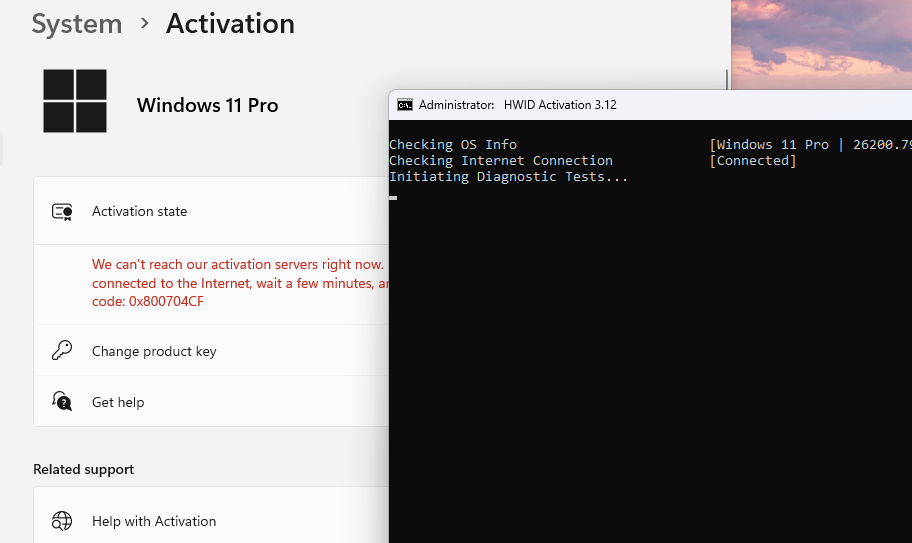Select the Windows 11 Pro edition title

point(208,105)
